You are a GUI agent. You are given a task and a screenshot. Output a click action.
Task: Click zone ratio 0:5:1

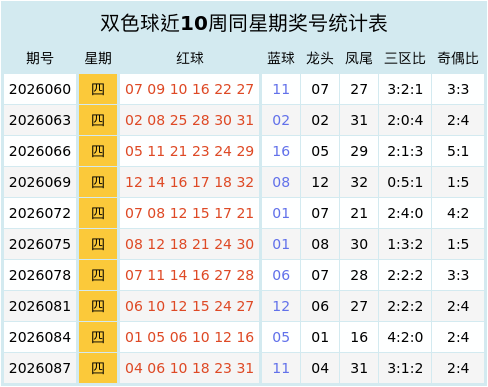pyautogui.click(x=405, y=182)
